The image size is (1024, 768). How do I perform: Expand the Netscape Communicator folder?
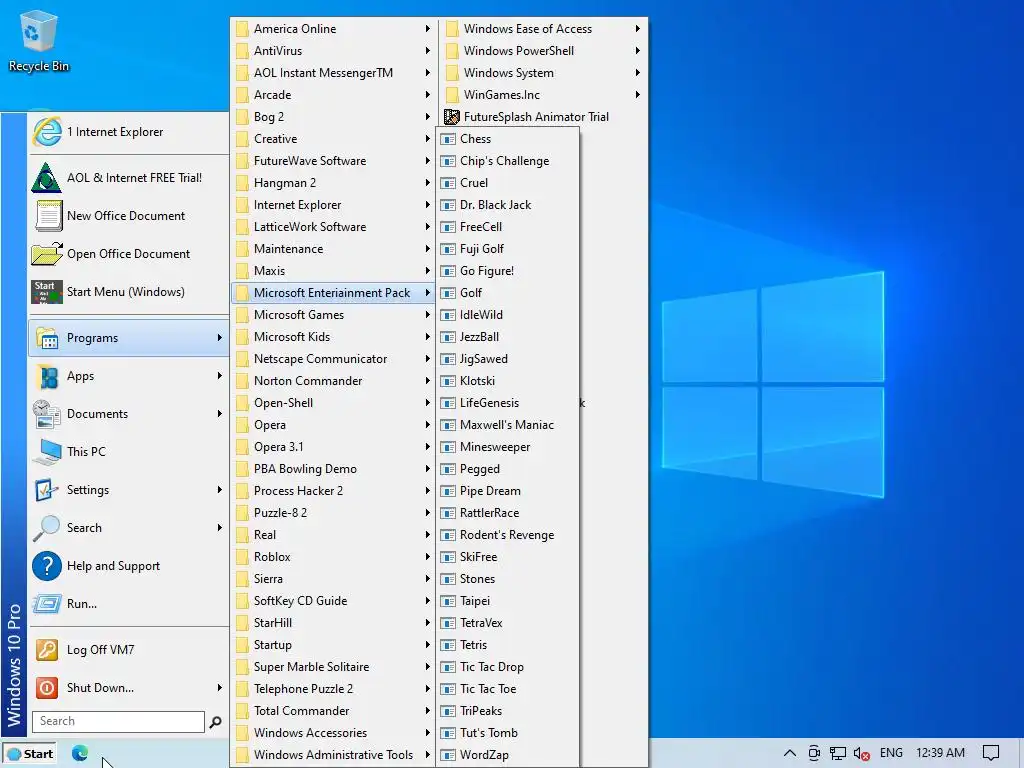333,359
